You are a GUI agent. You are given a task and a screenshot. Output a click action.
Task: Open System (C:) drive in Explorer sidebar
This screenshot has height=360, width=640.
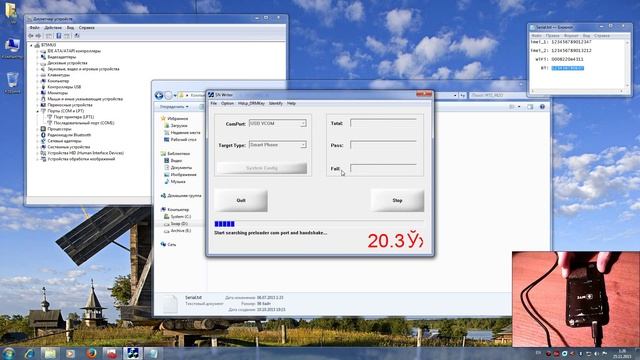178,216
